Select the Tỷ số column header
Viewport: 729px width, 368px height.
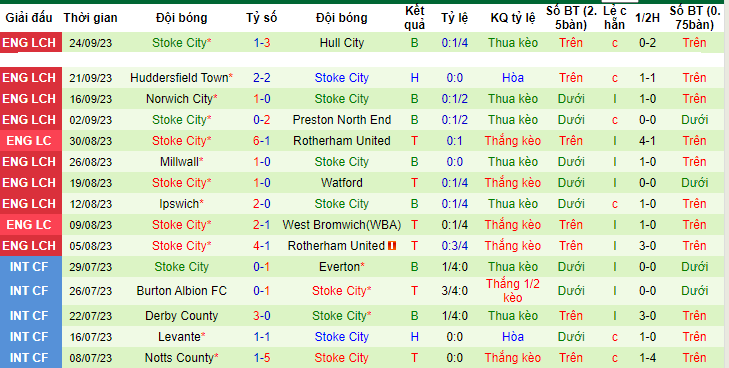(x=262, y=18)
